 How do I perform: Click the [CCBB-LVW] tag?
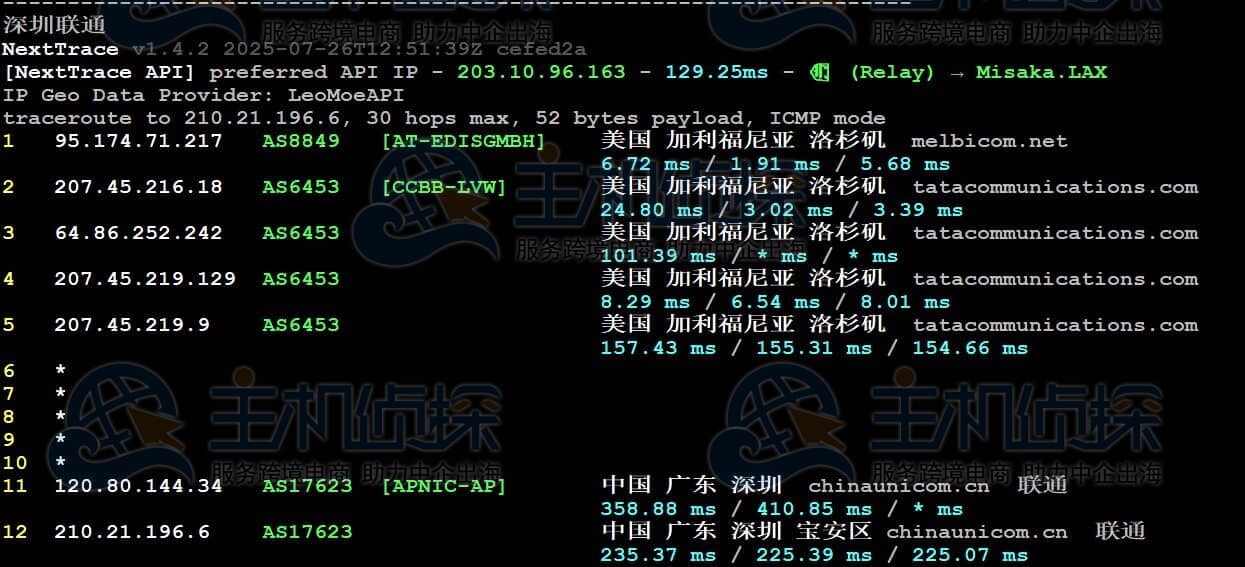coord(444,187)
